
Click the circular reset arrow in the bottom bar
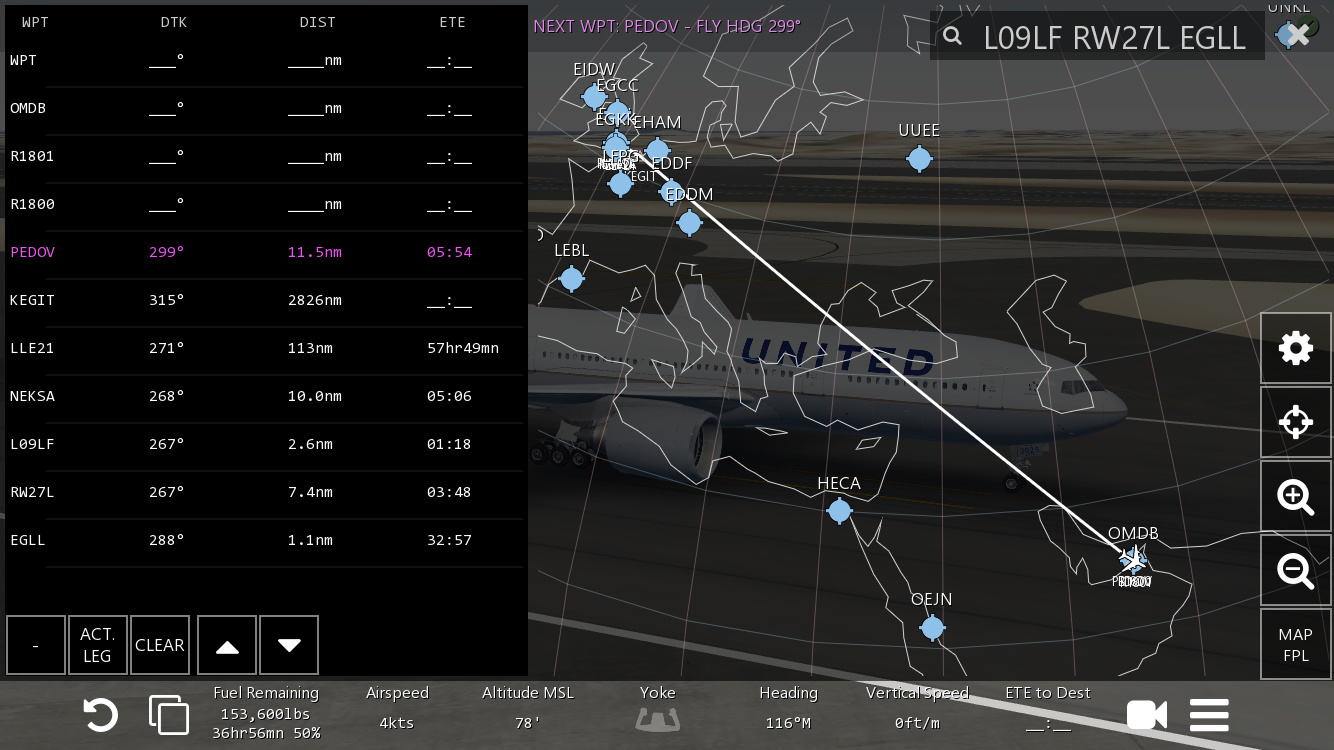coord(101,715)
